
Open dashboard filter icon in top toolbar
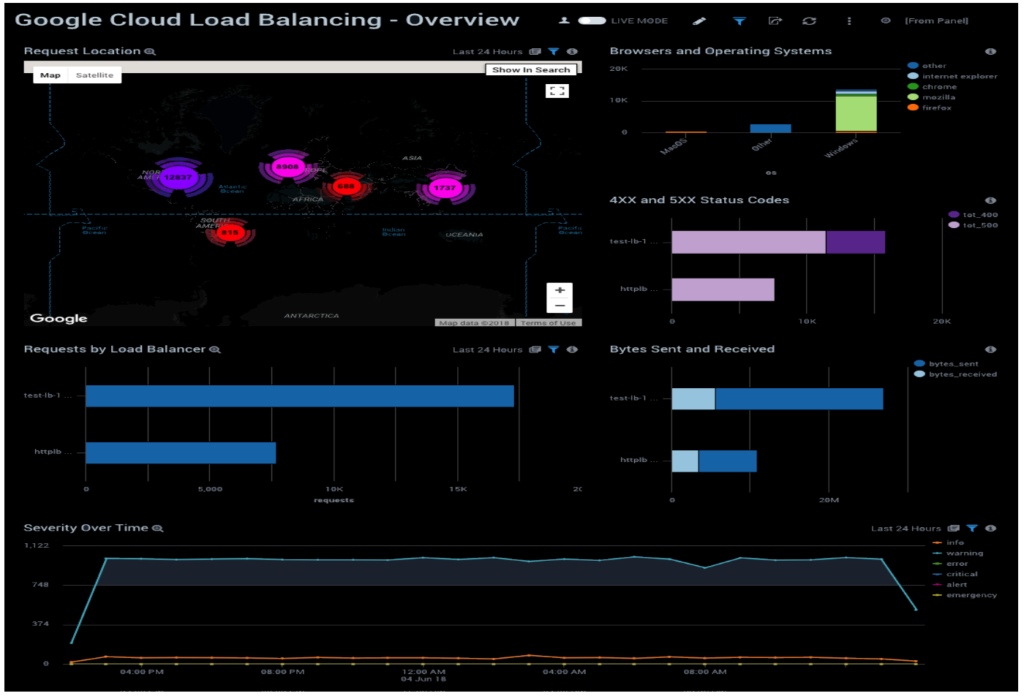pos(739,21)
